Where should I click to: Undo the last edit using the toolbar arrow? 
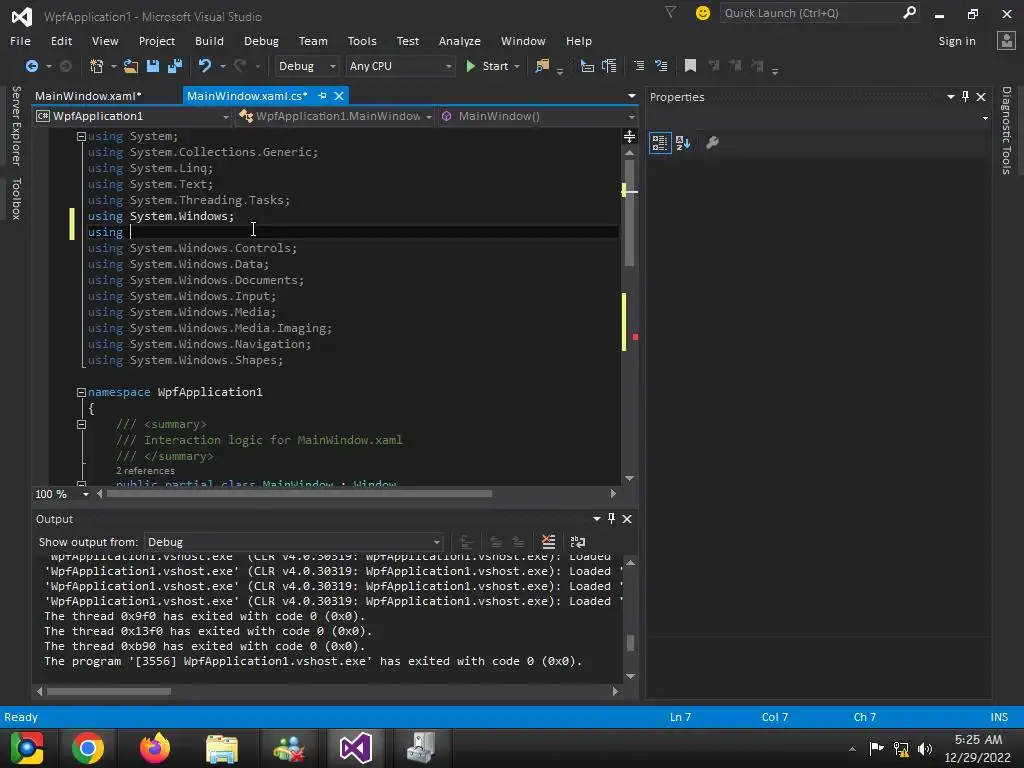[x=205, y=66]
